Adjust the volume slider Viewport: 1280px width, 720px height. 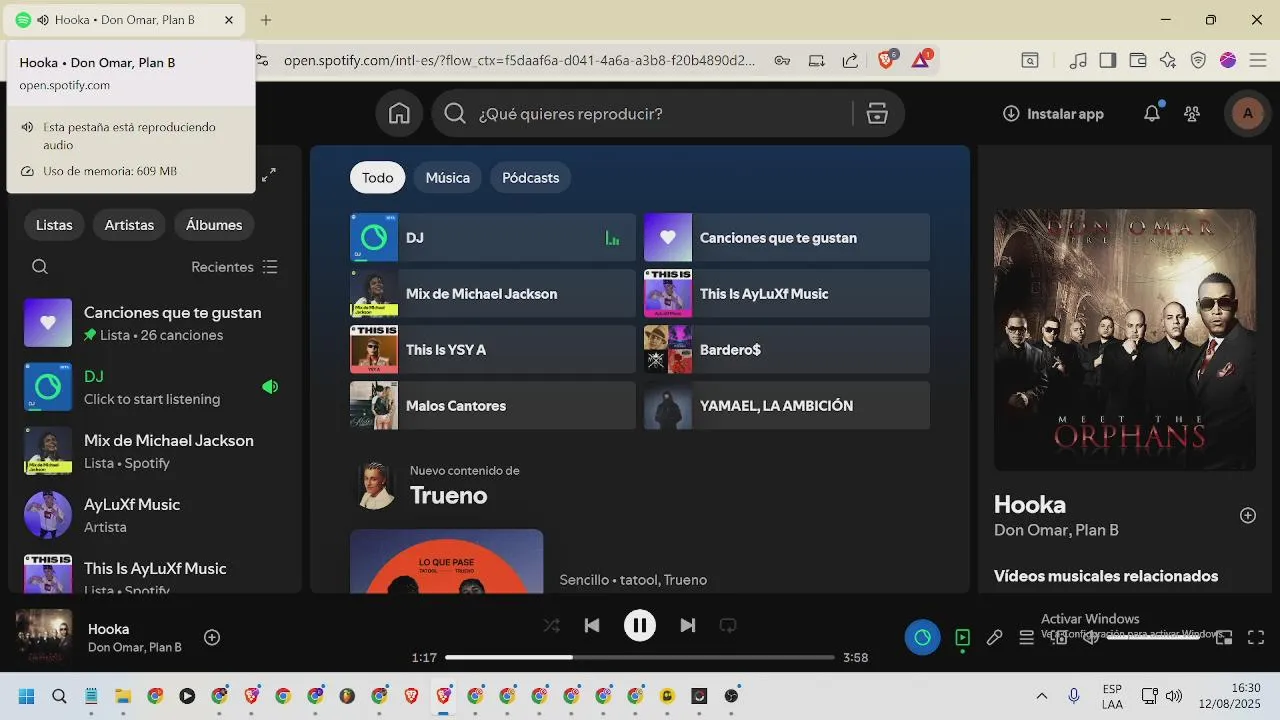(x=1153, y=637)
